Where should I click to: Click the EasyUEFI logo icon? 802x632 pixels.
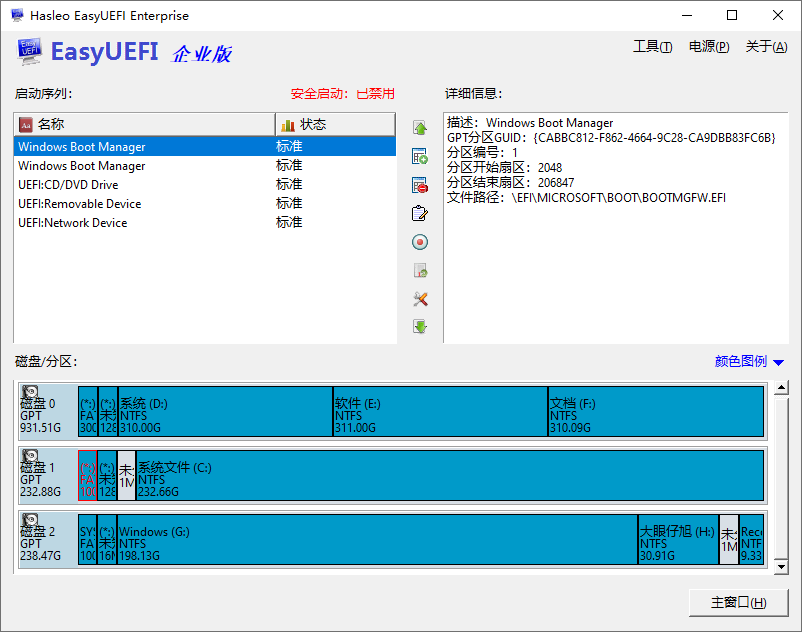point(29,52)
